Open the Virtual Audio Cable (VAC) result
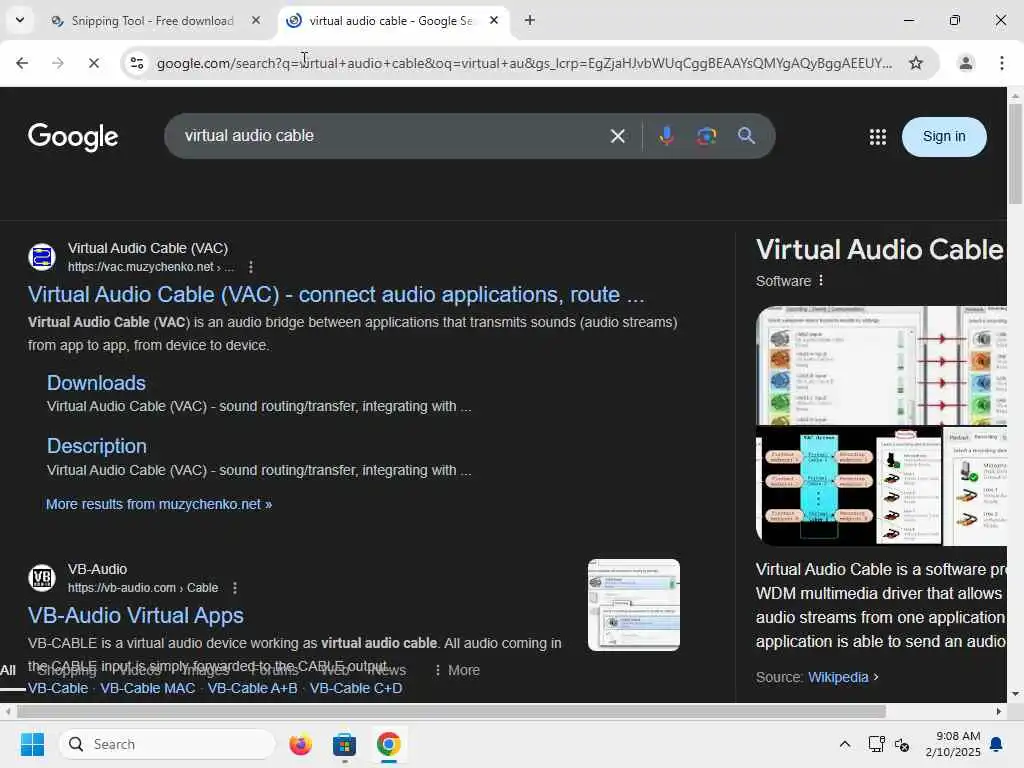Viewport: 1024px width, 768px height. tap(336, 295)
